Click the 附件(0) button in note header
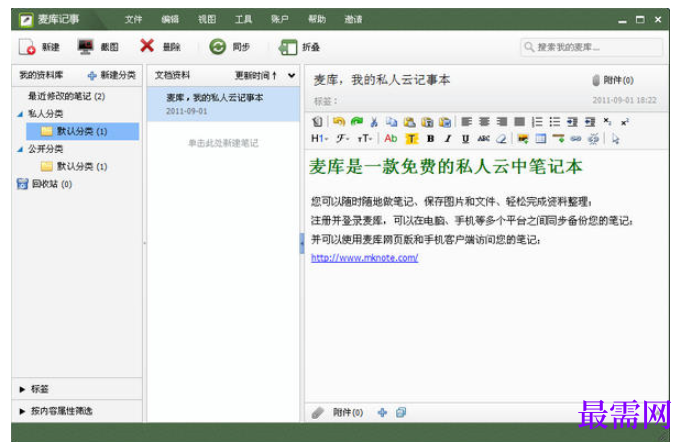The image size is (690, 446). click(x=613, y=80)
